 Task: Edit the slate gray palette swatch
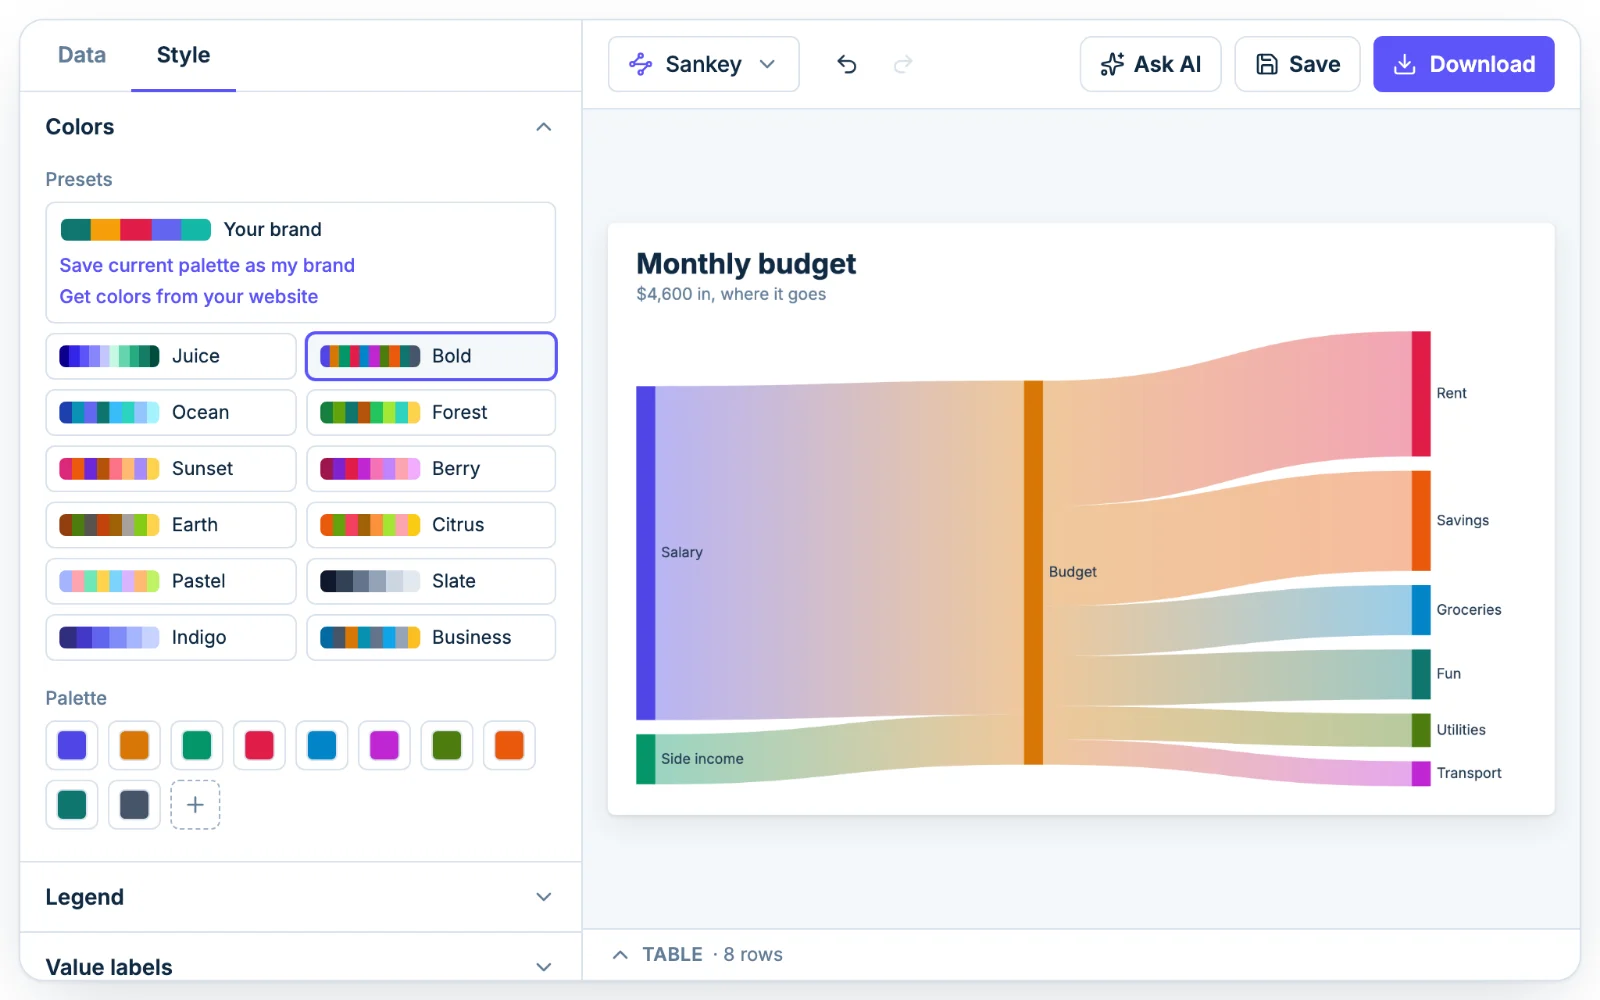(134, 805)
